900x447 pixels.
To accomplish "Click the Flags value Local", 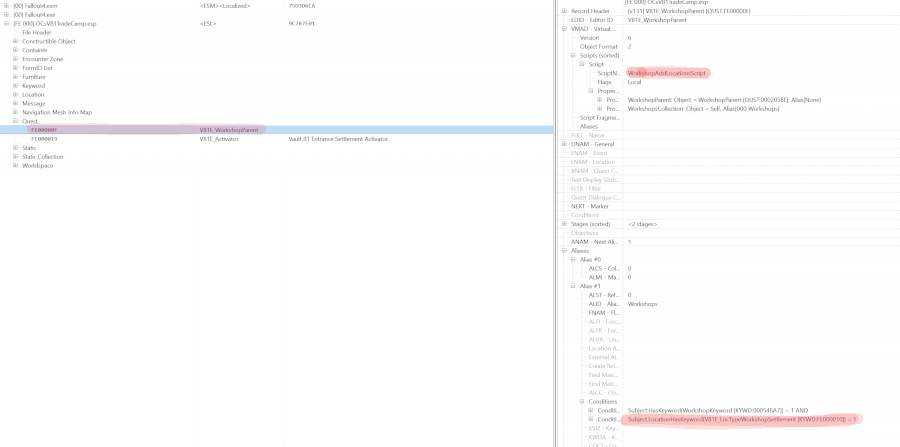I will coord(634,82).
